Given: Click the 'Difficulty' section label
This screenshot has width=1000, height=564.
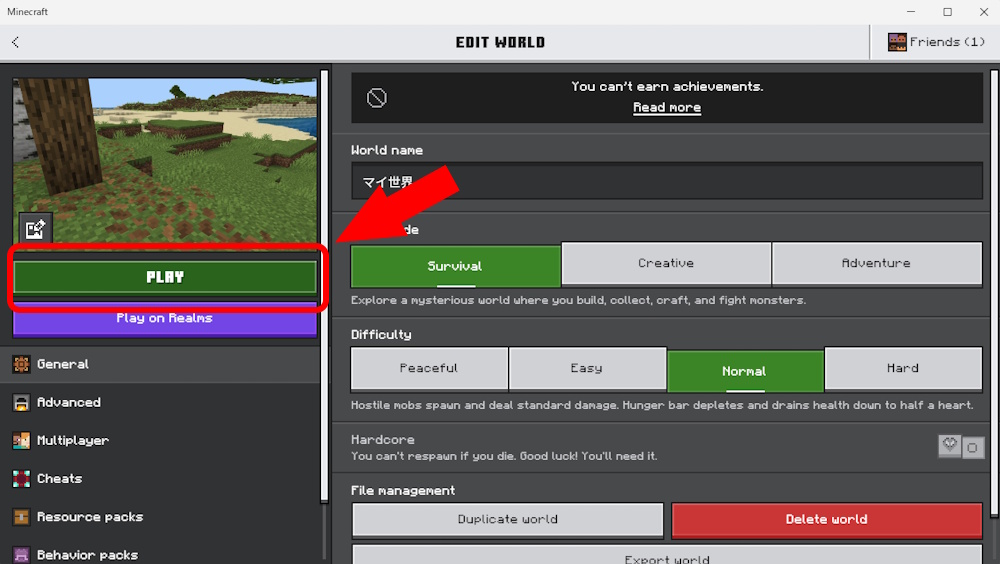Looking at the screenshot, I should tap(381, 334).
